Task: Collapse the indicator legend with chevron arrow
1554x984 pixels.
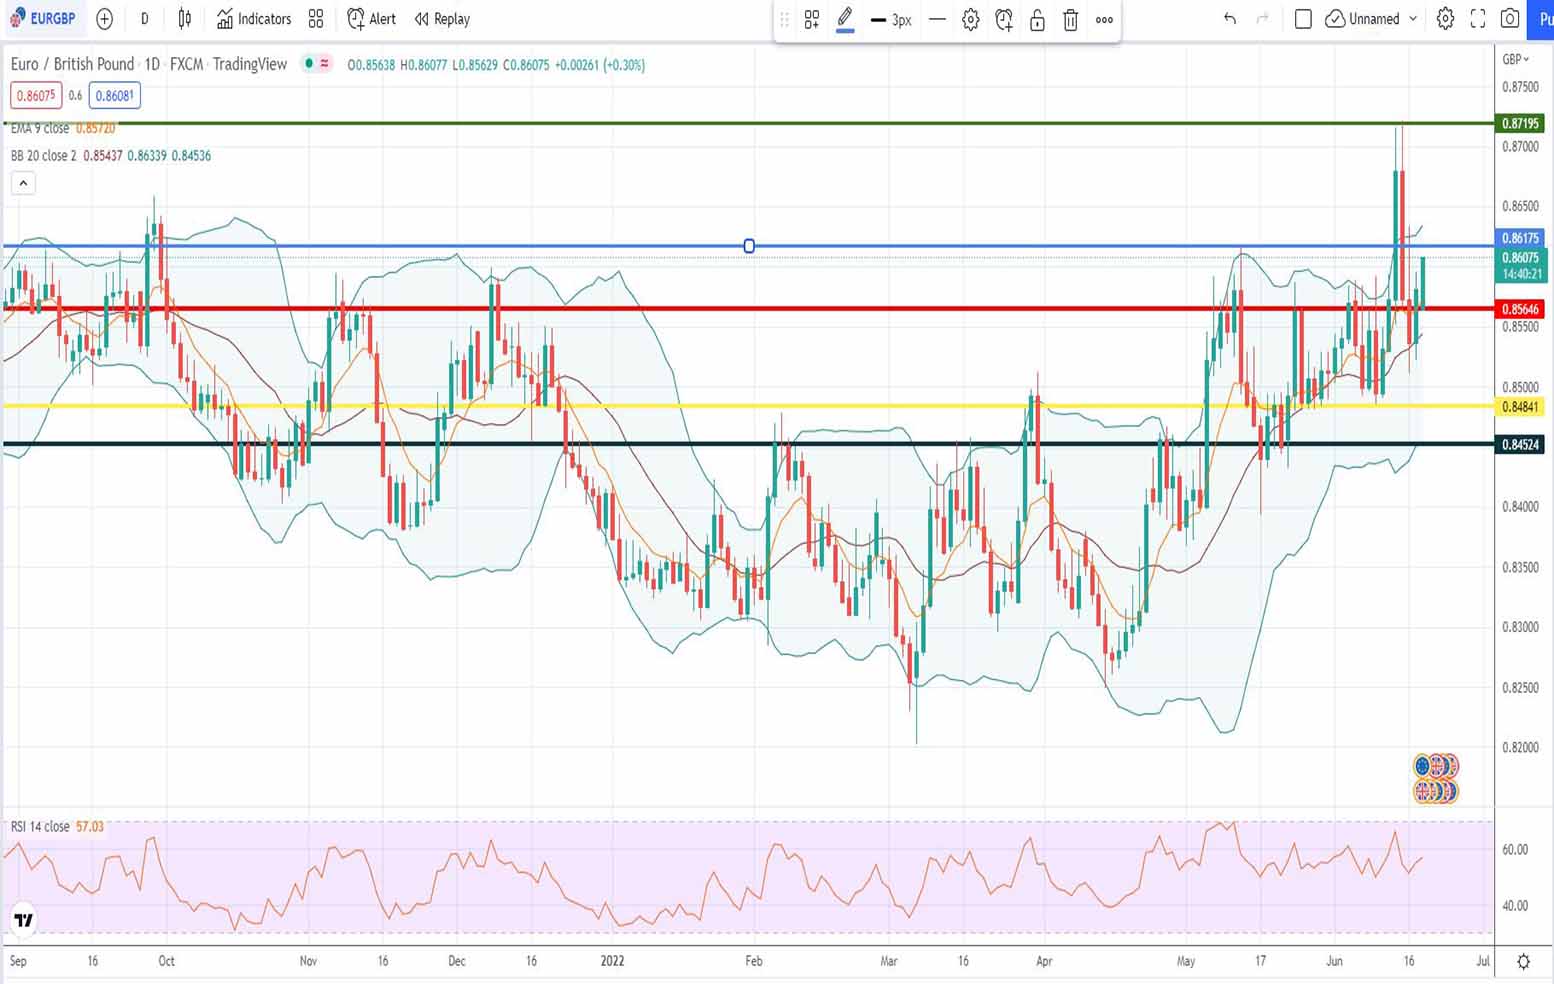Action: click(23, 183)
